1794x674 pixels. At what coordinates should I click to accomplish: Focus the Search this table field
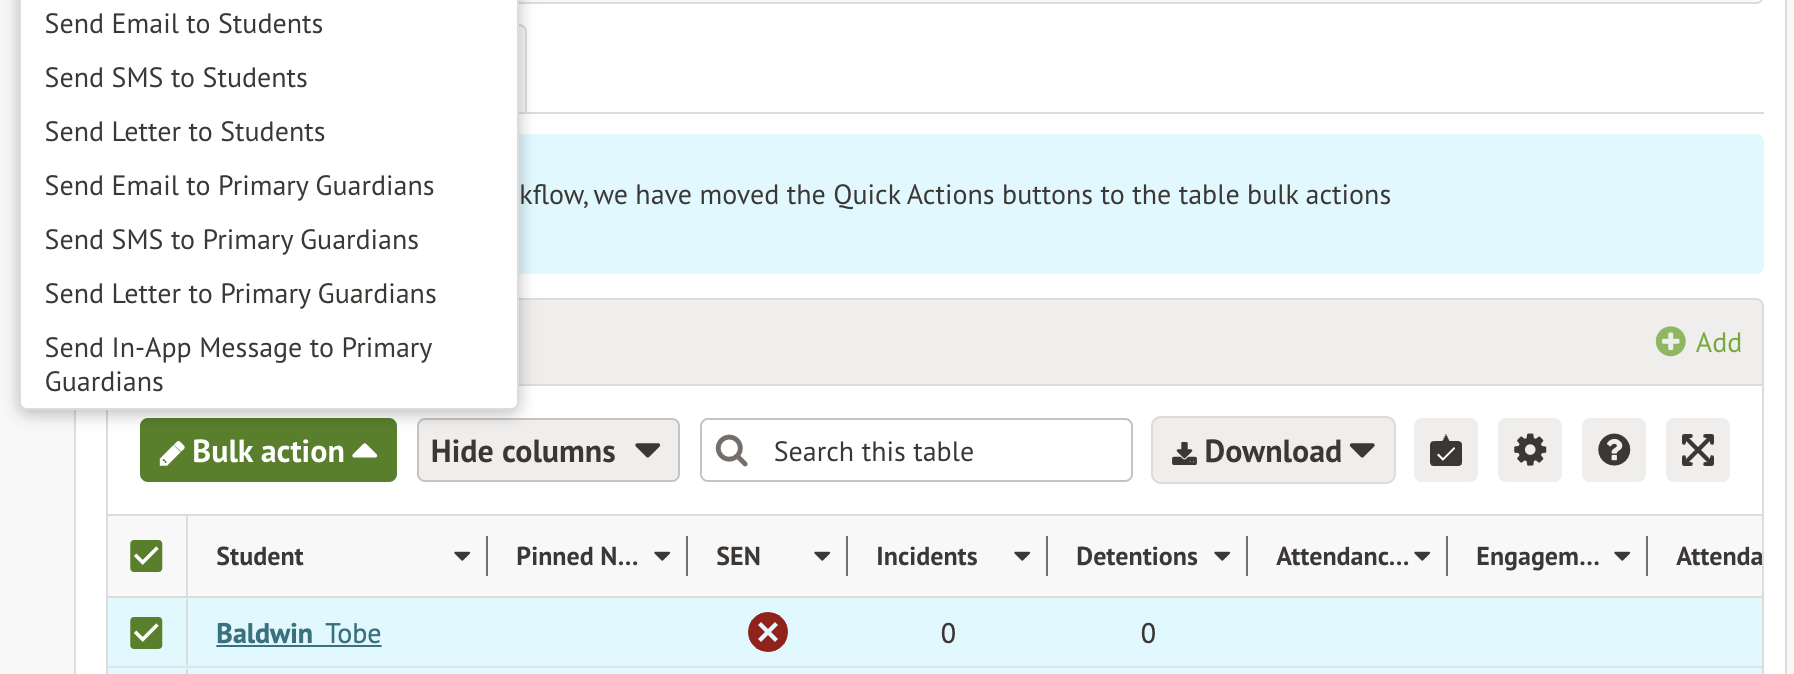point(940,451)
